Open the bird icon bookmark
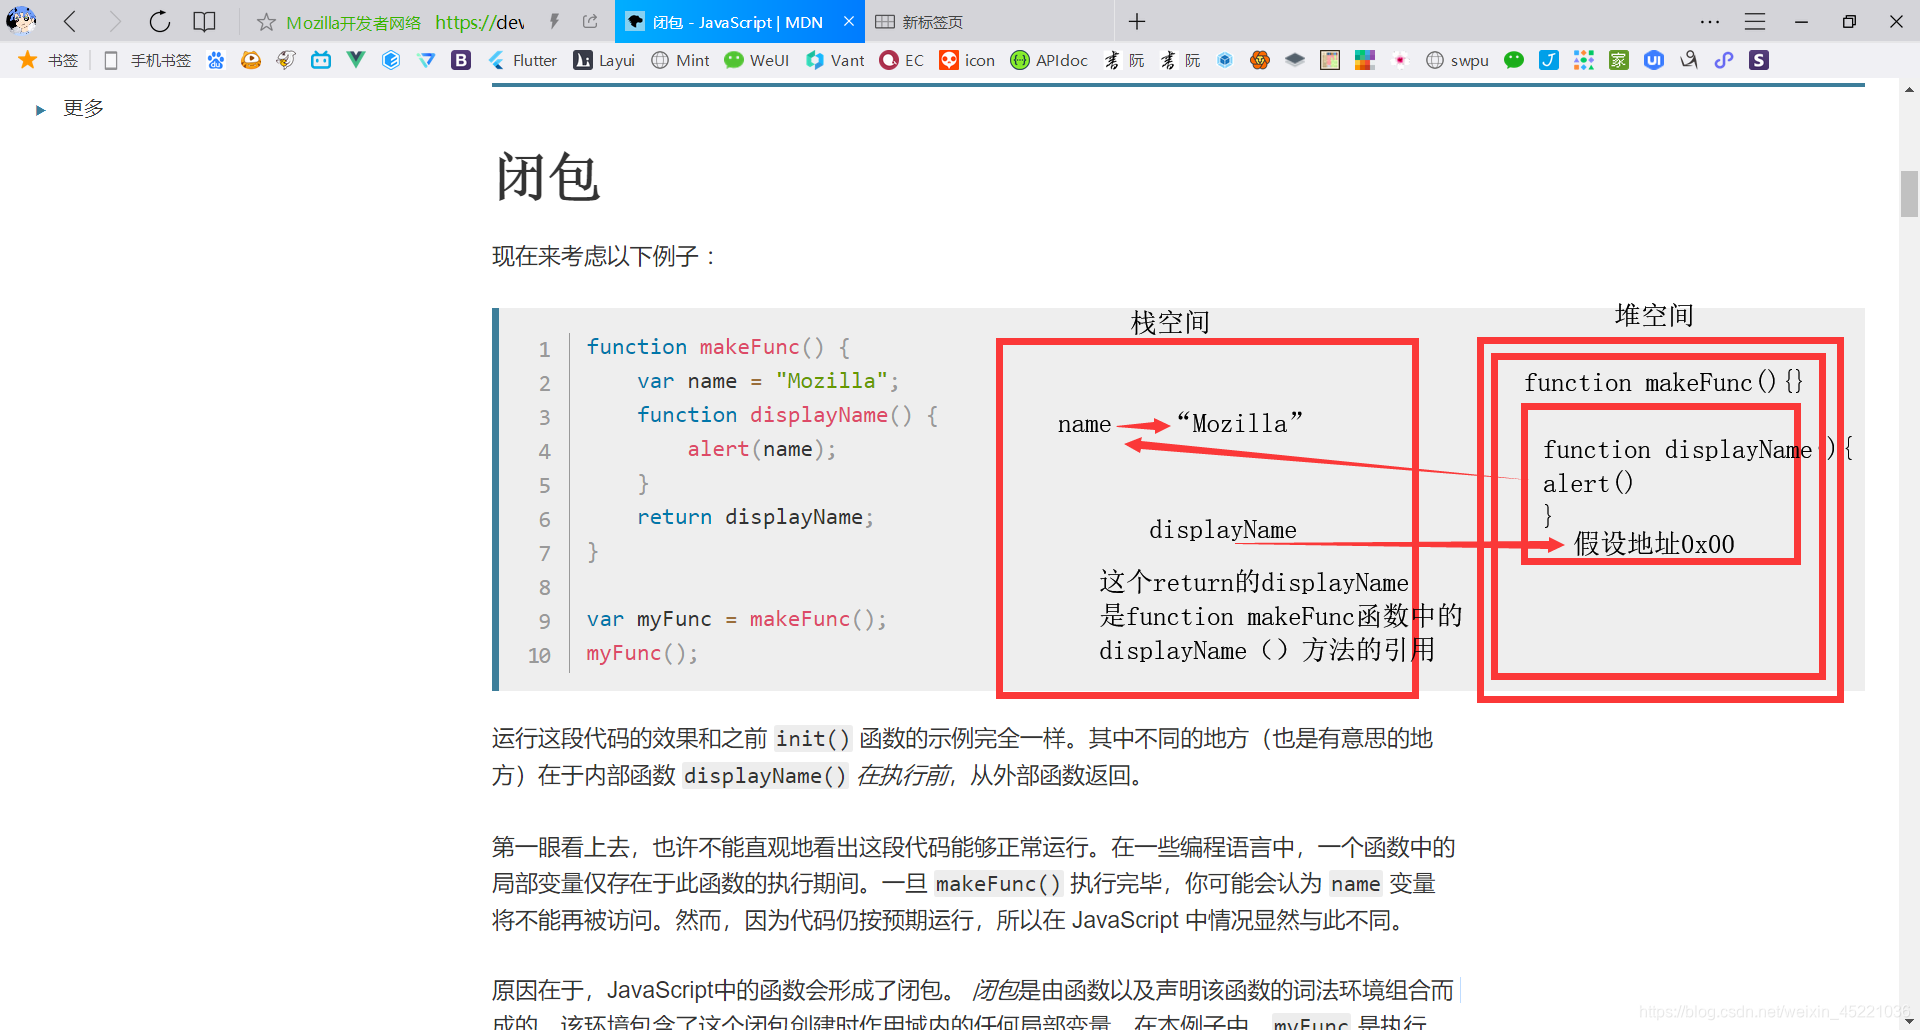 [286, 60]
